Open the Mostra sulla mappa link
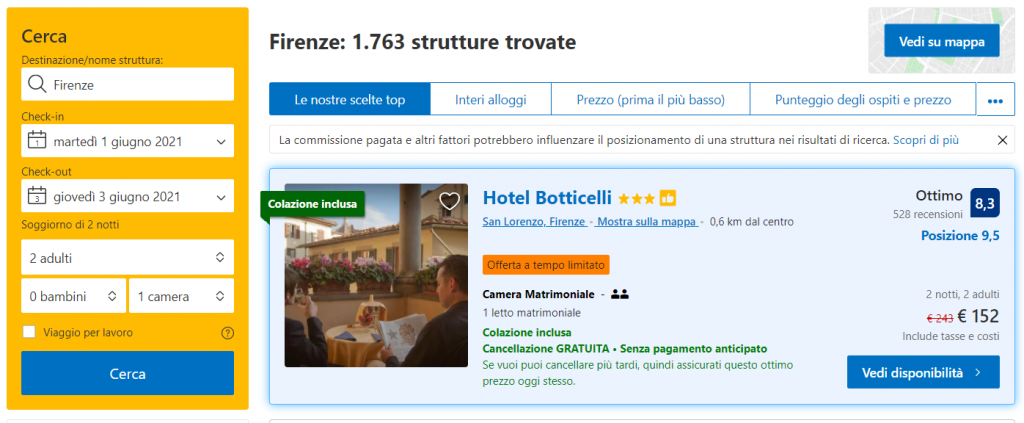Viewport: 1024px width, 423px height. (647, 222)
